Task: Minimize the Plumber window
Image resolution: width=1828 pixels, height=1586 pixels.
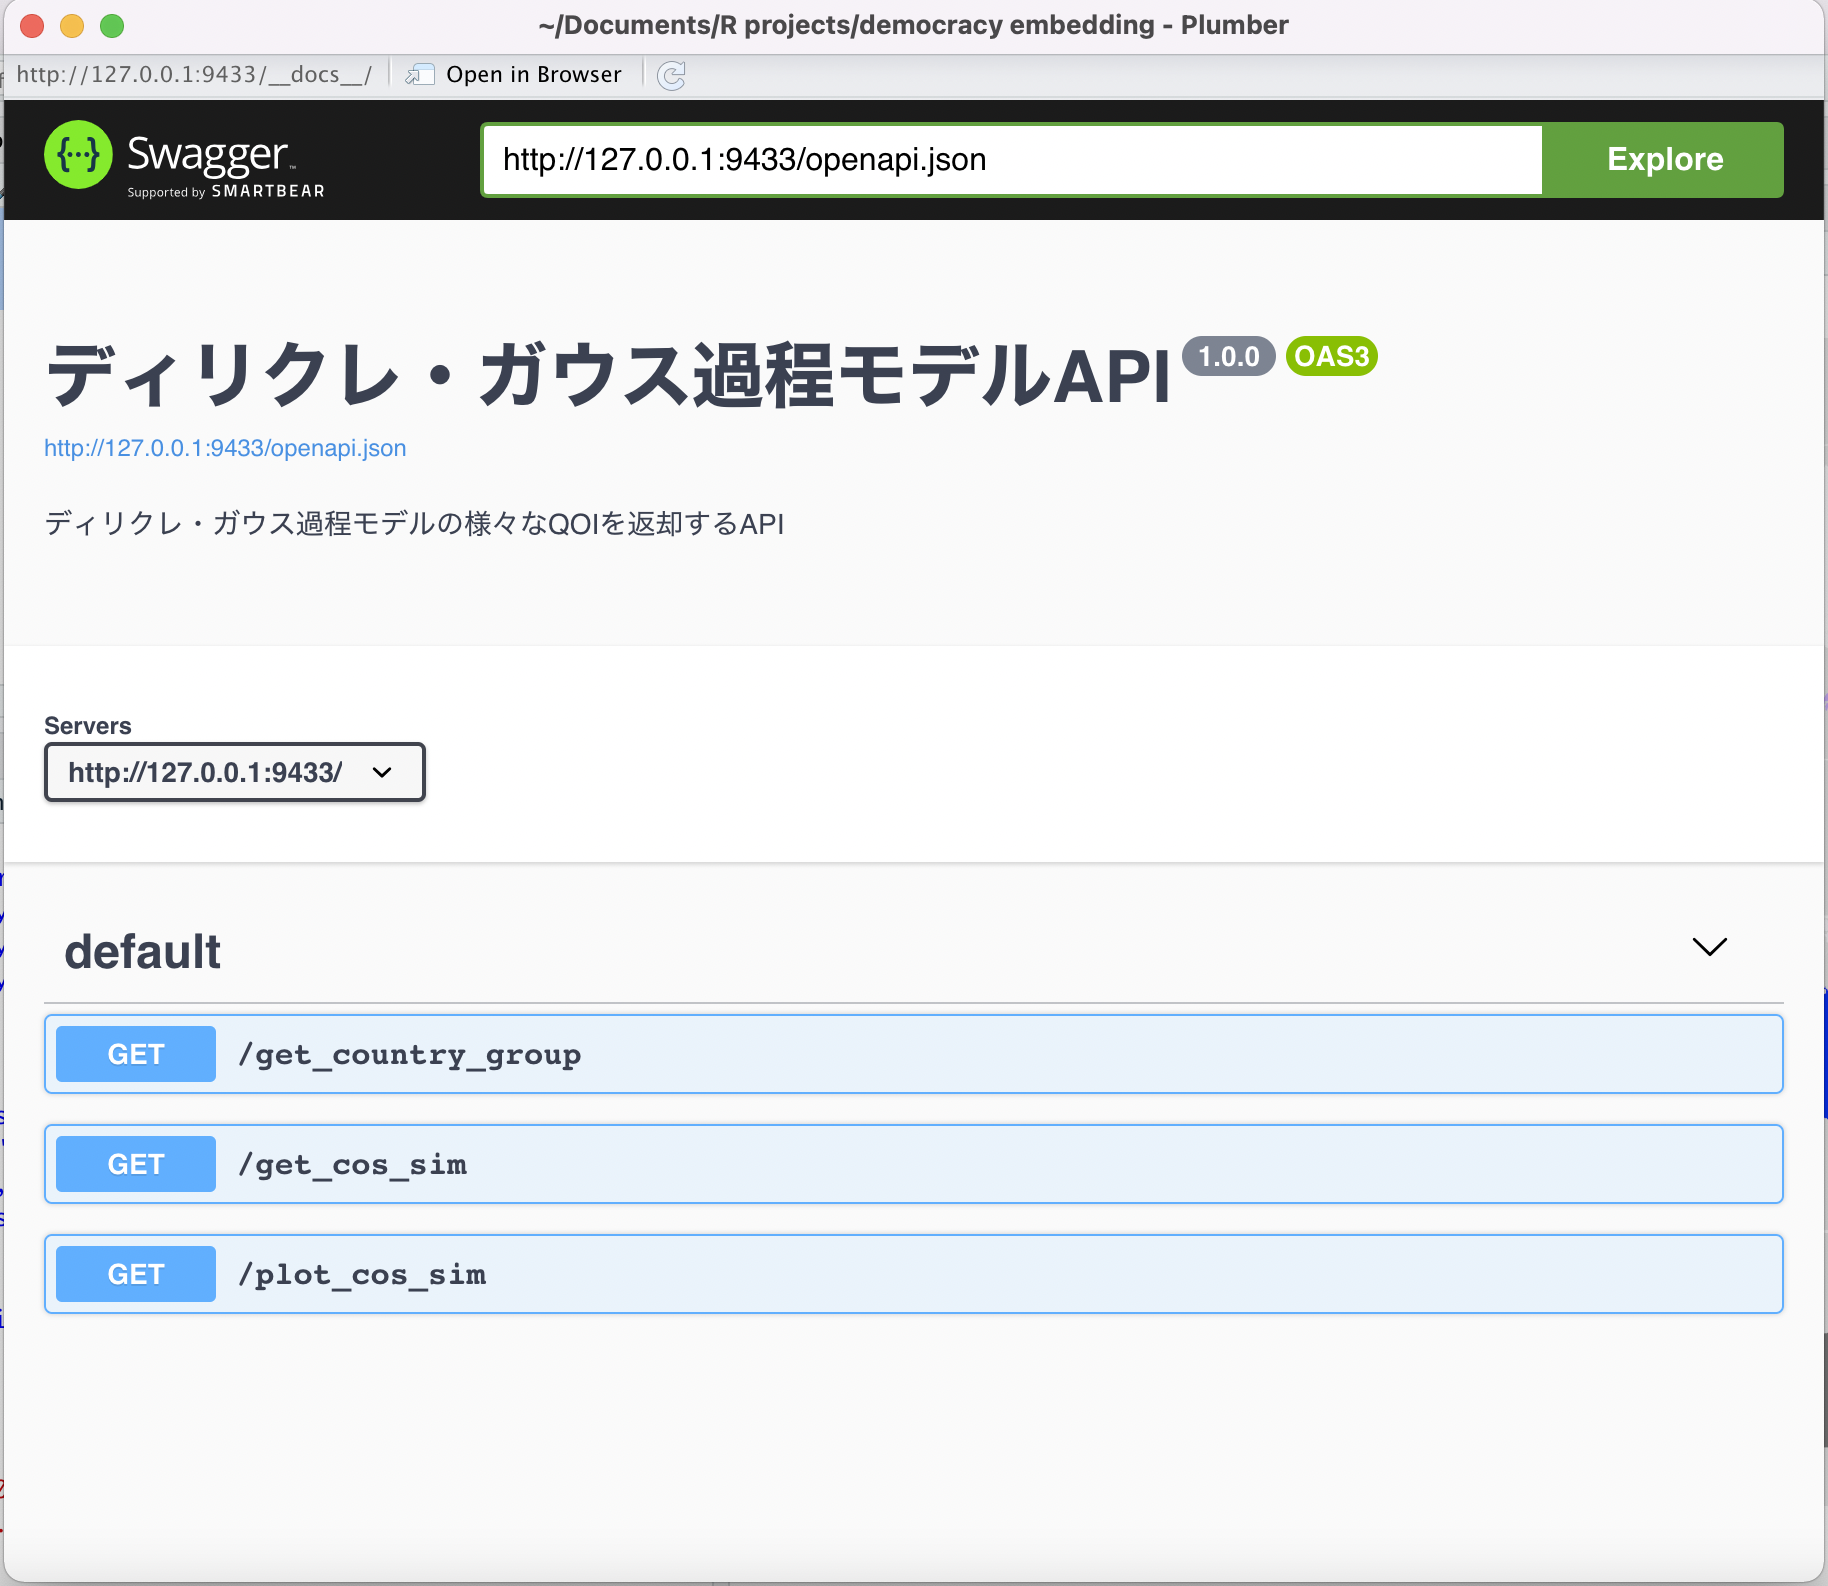Action: 72,26
